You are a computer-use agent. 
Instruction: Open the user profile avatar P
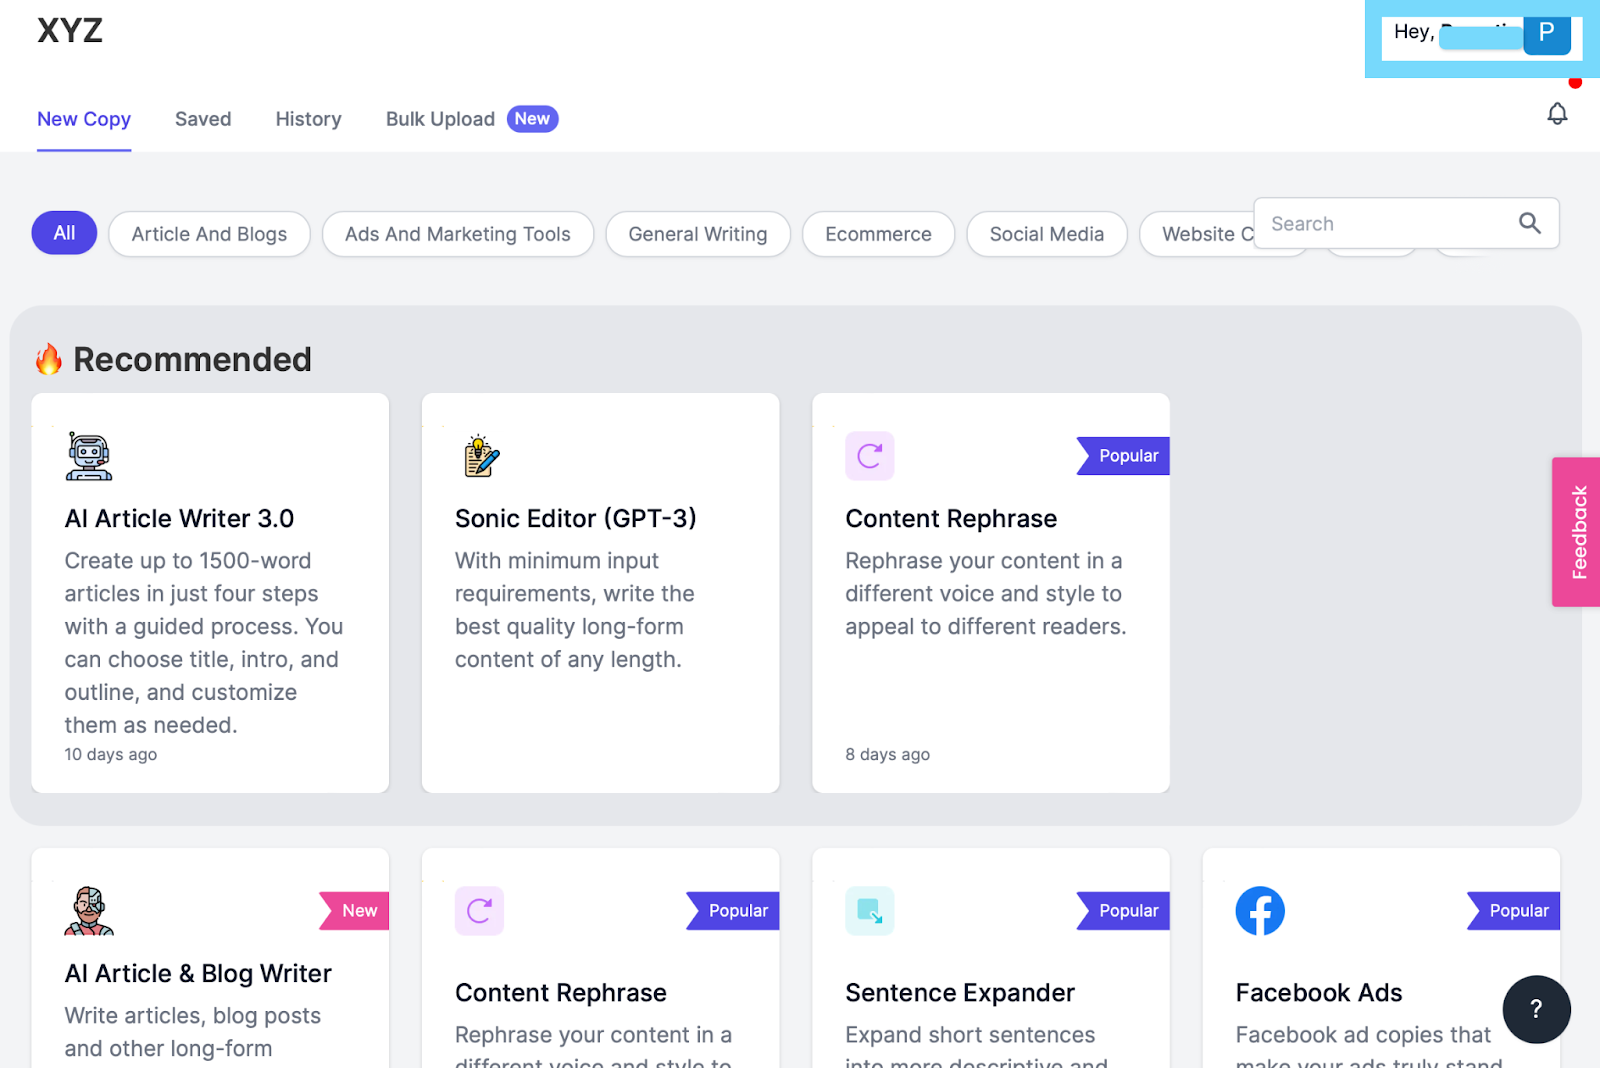1546,33
